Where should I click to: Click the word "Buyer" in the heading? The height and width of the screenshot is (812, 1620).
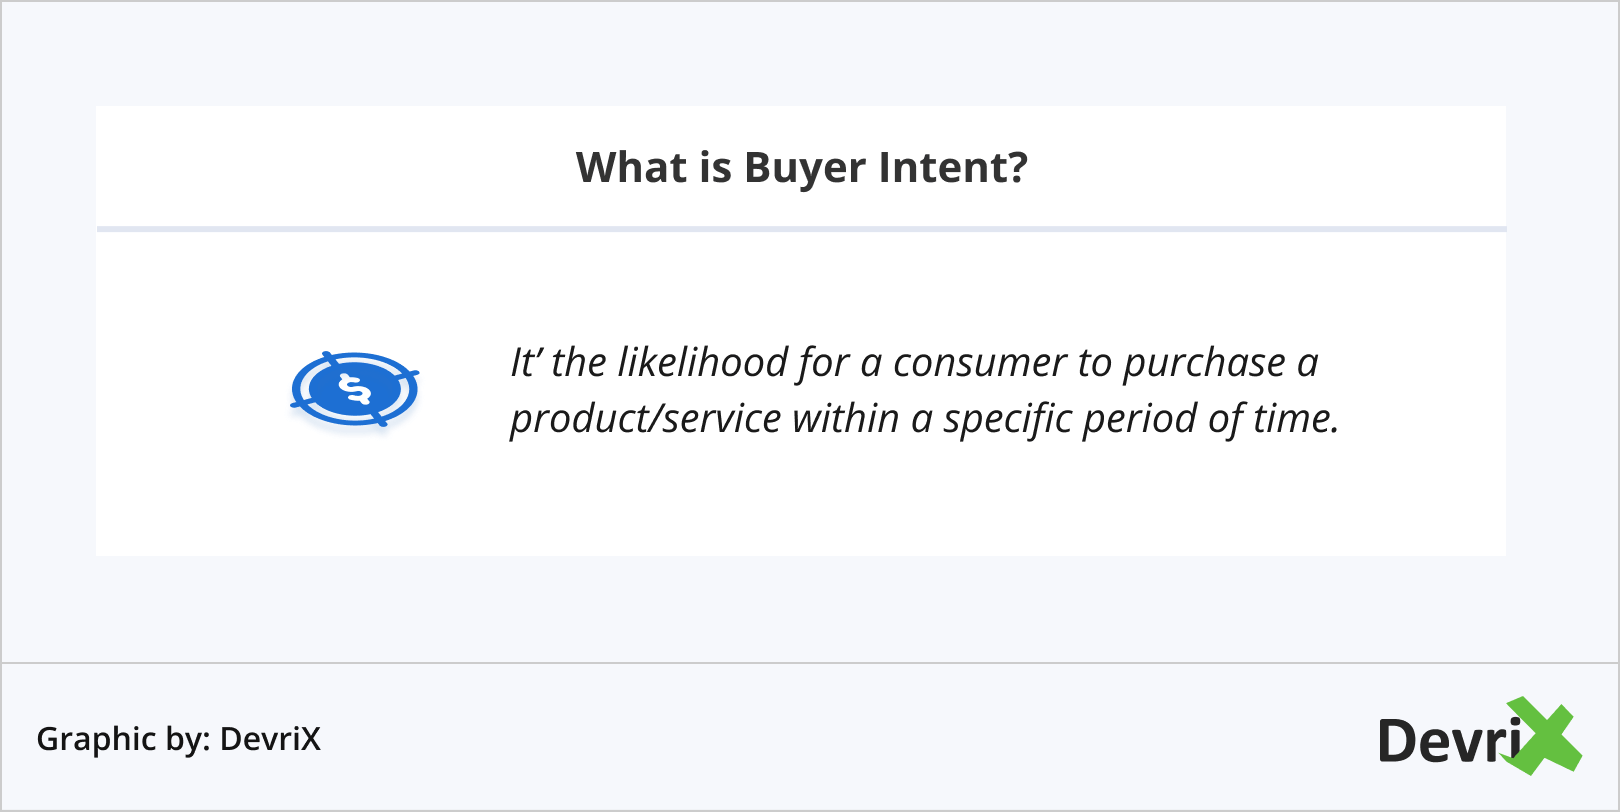pyautogui.click(x=804, y=168)
